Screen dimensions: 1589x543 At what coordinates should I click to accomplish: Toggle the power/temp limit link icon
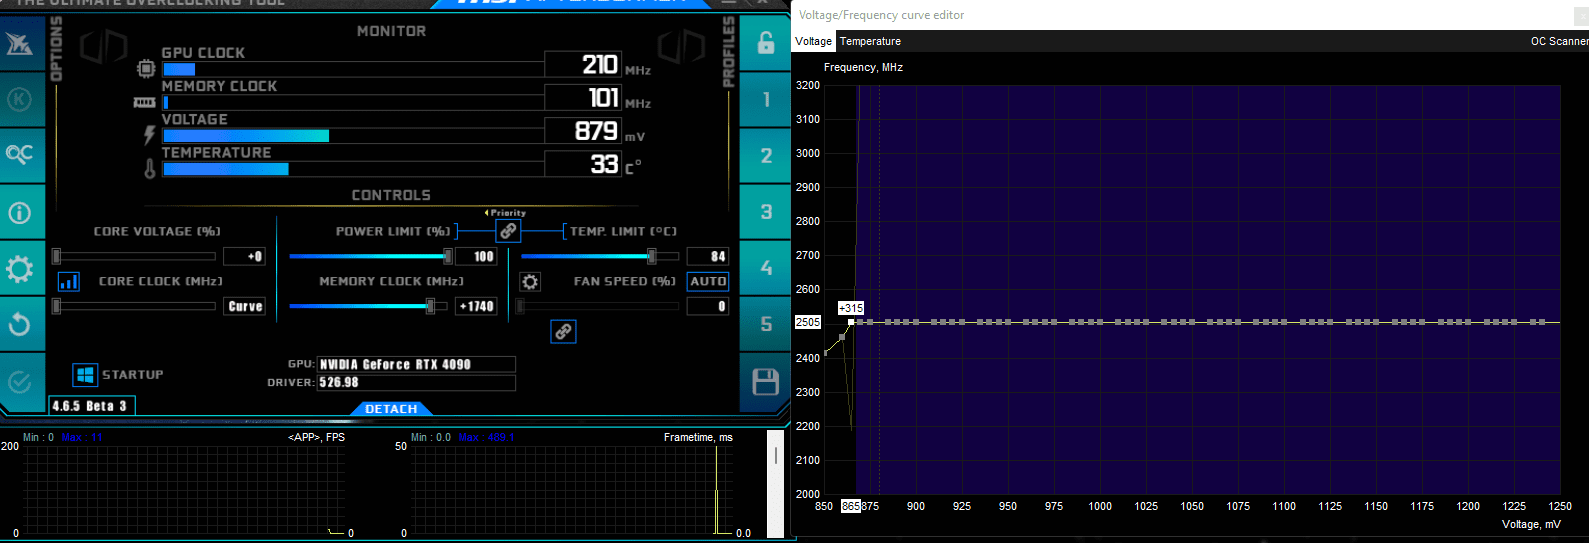click(x=508, y=231)
